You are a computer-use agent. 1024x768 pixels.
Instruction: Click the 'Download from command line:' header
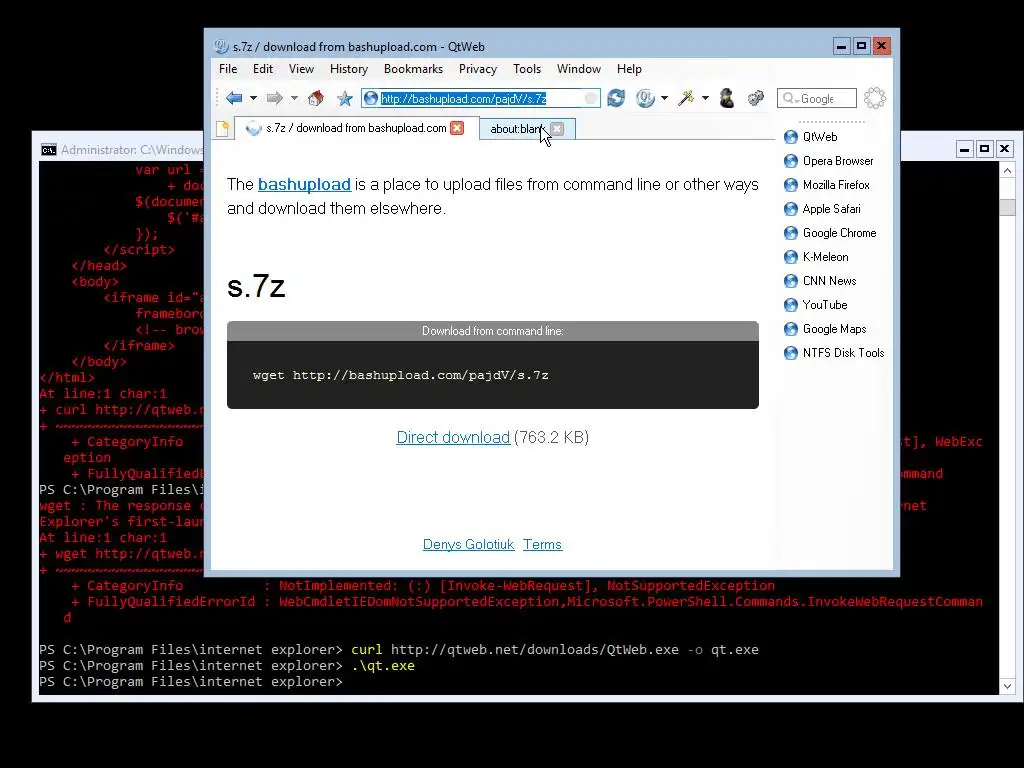coord(492,331)
